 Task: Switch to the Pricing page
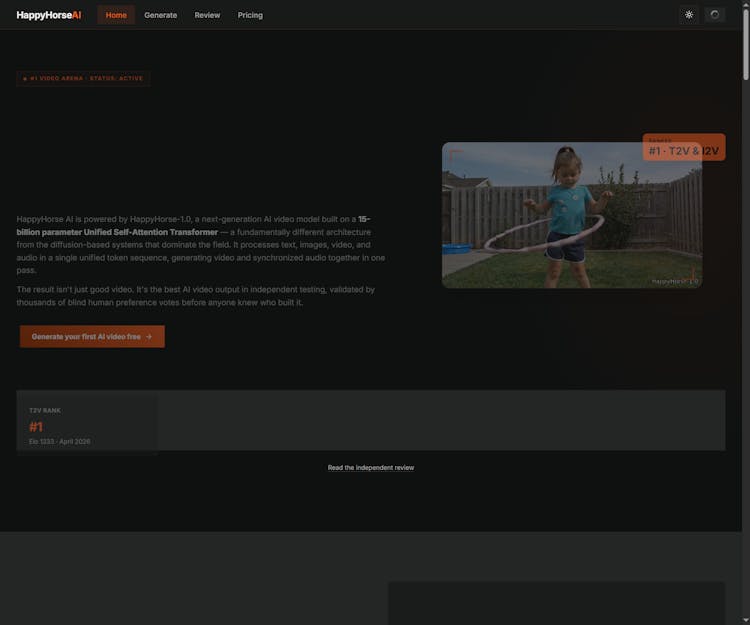coord(250,15)
